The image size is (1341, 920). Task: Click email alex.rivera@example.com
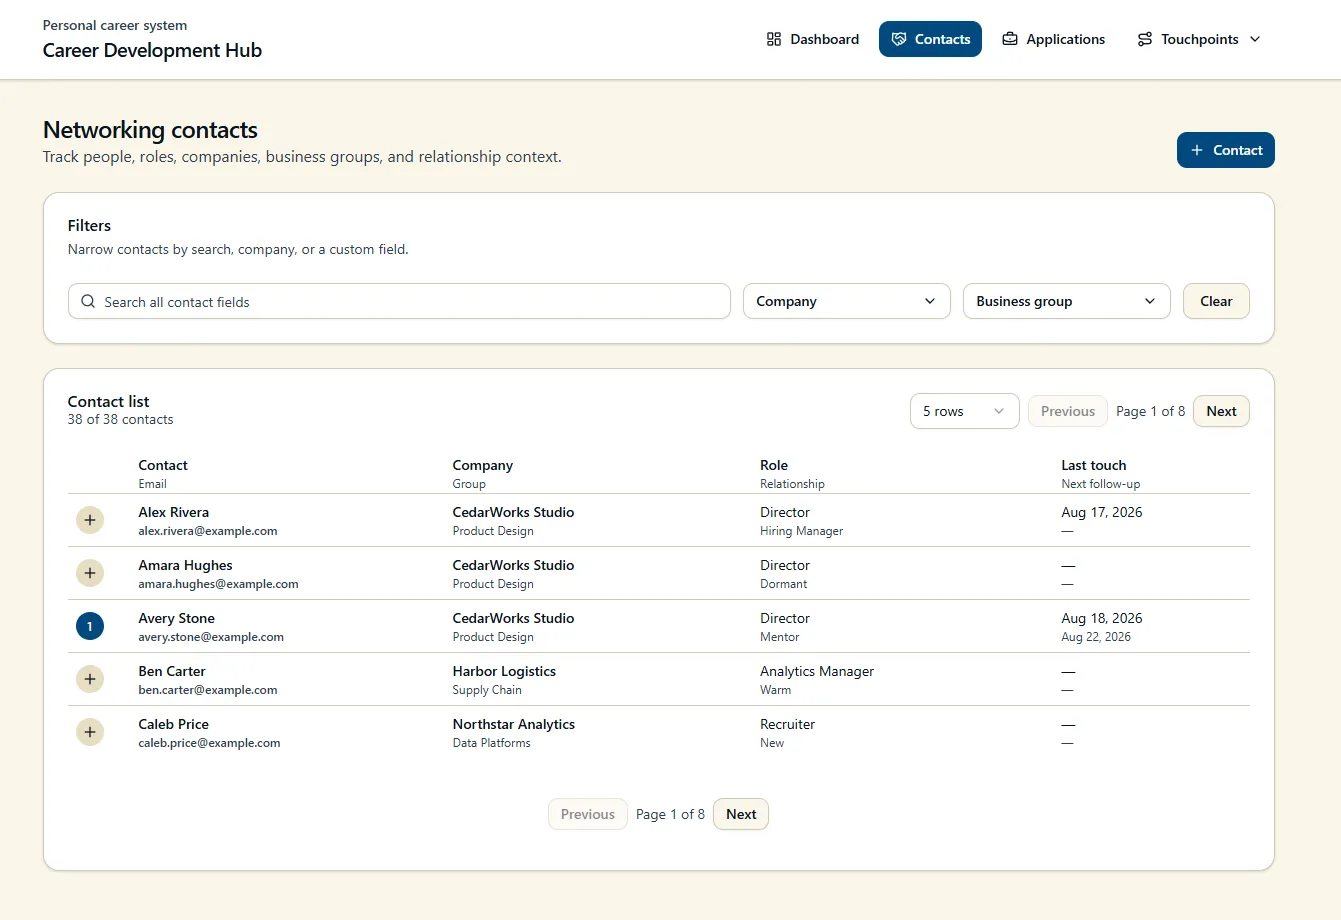click(x=208, y=531)
